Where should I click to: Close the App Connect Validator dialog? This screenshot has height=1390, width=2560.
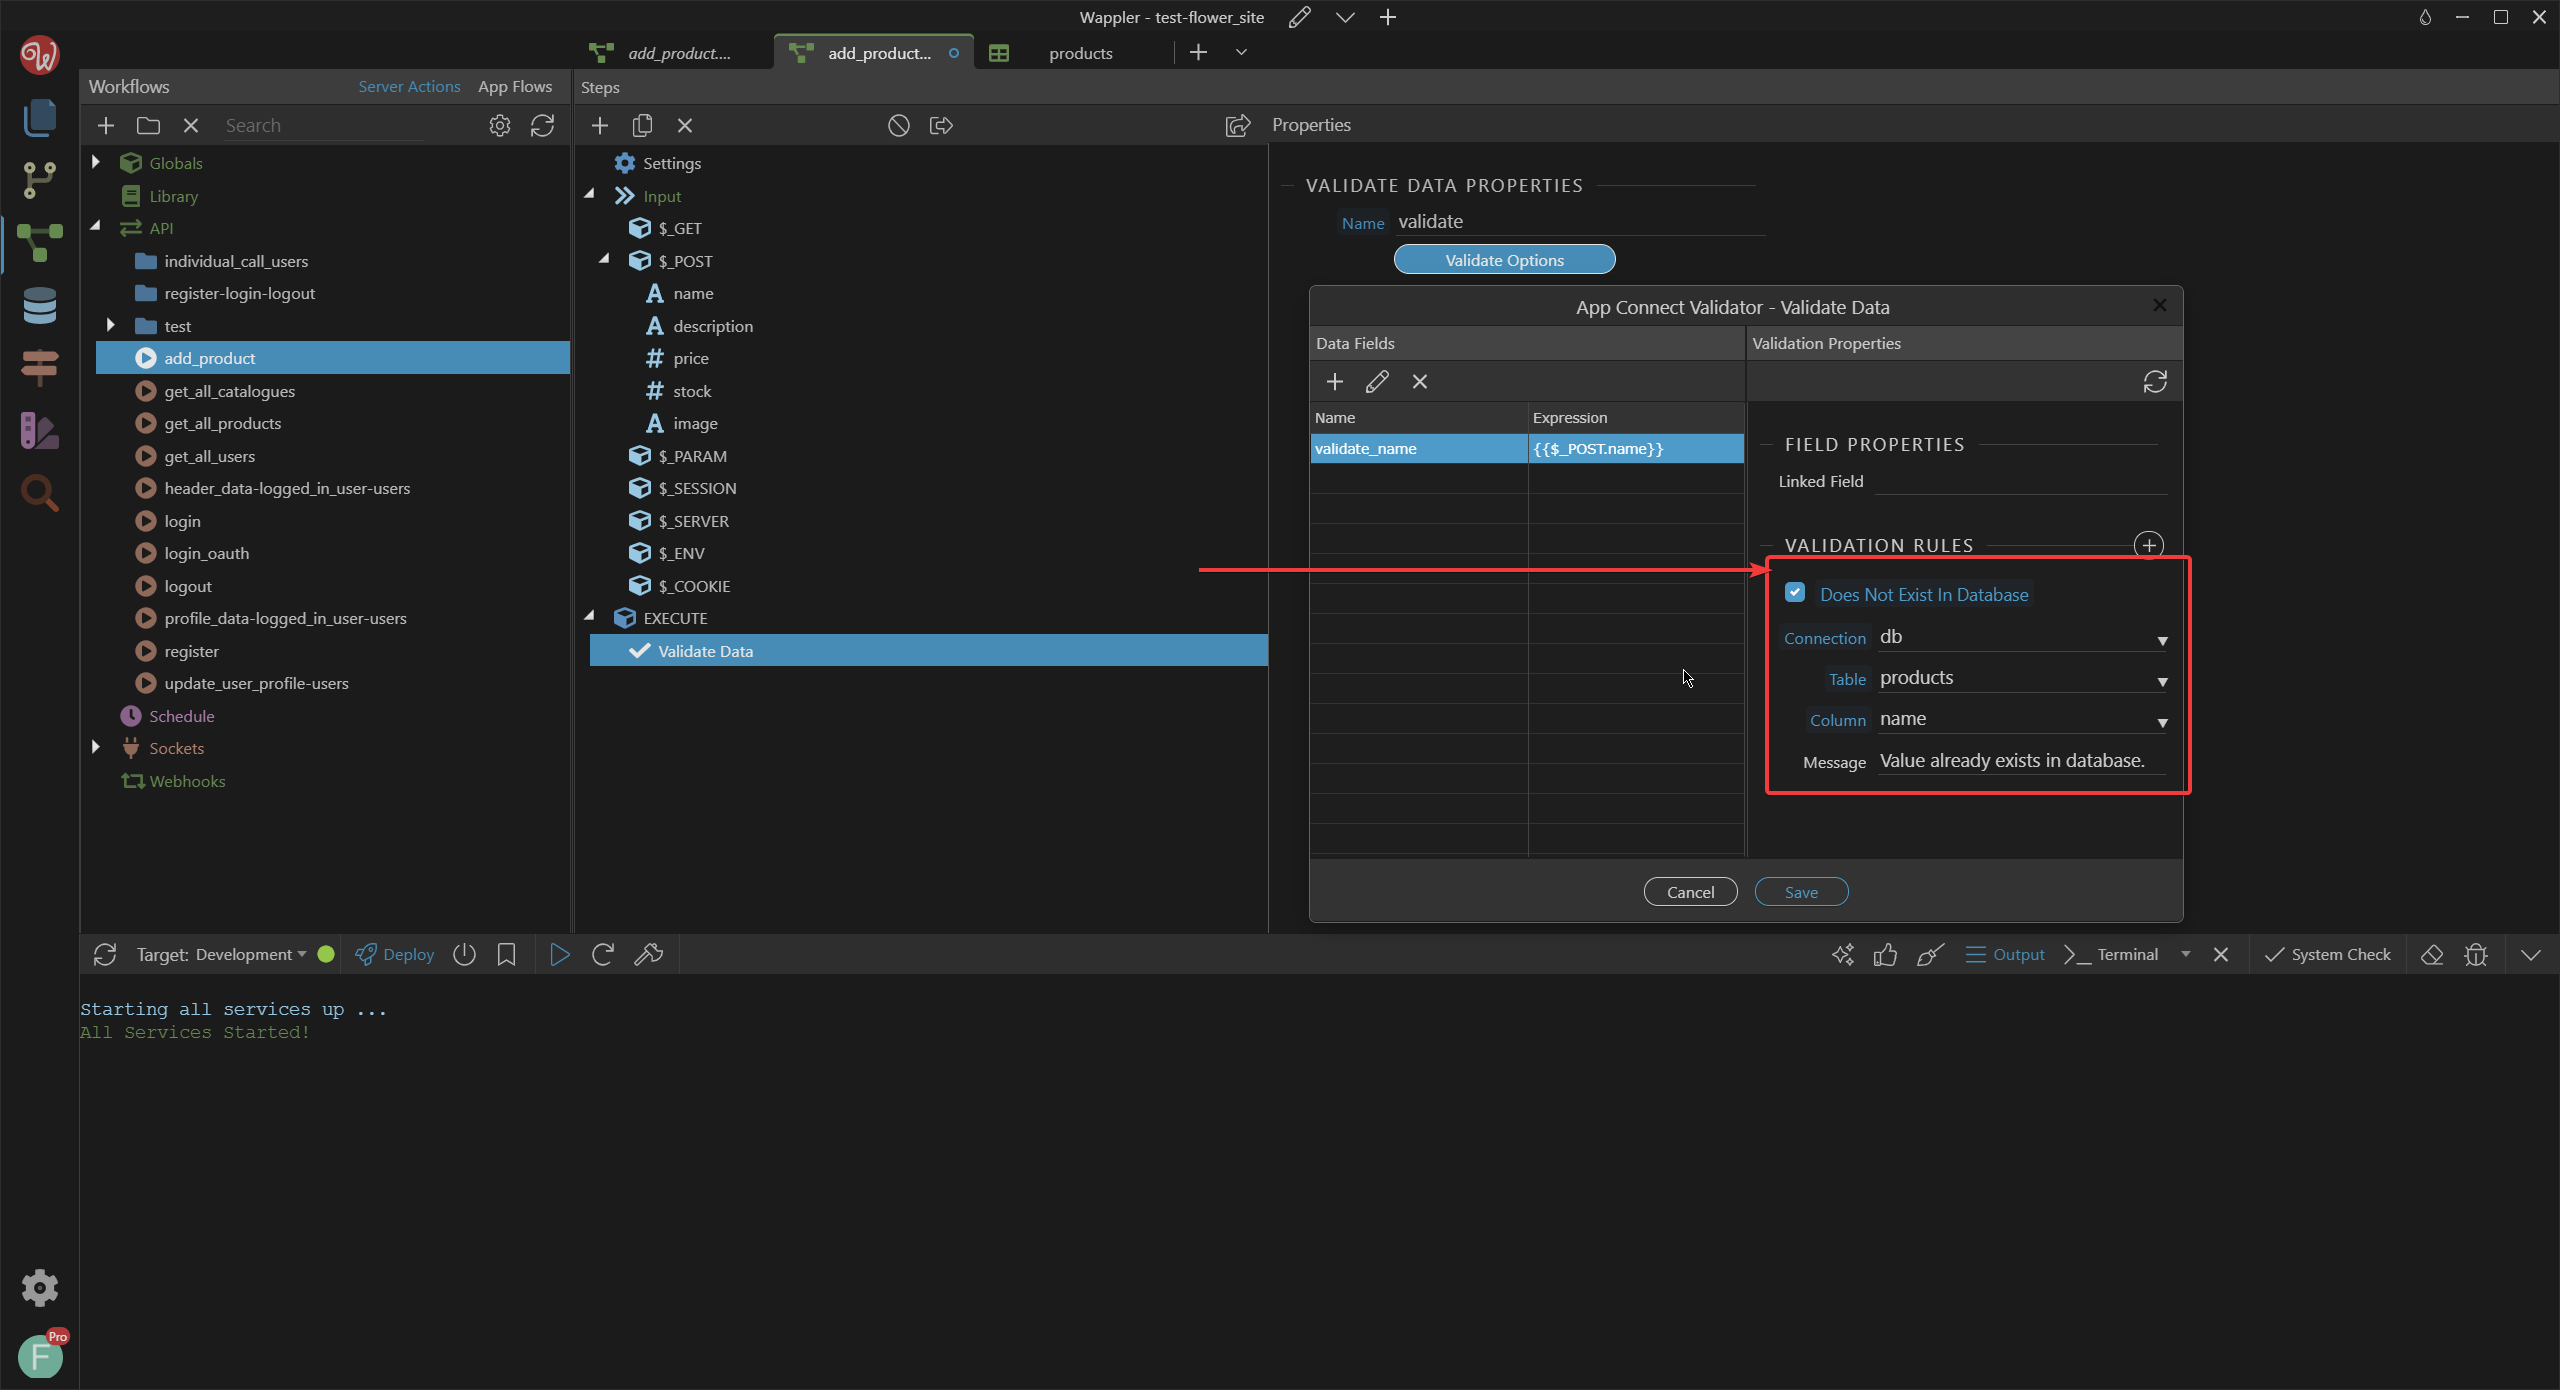(2160, 305)
